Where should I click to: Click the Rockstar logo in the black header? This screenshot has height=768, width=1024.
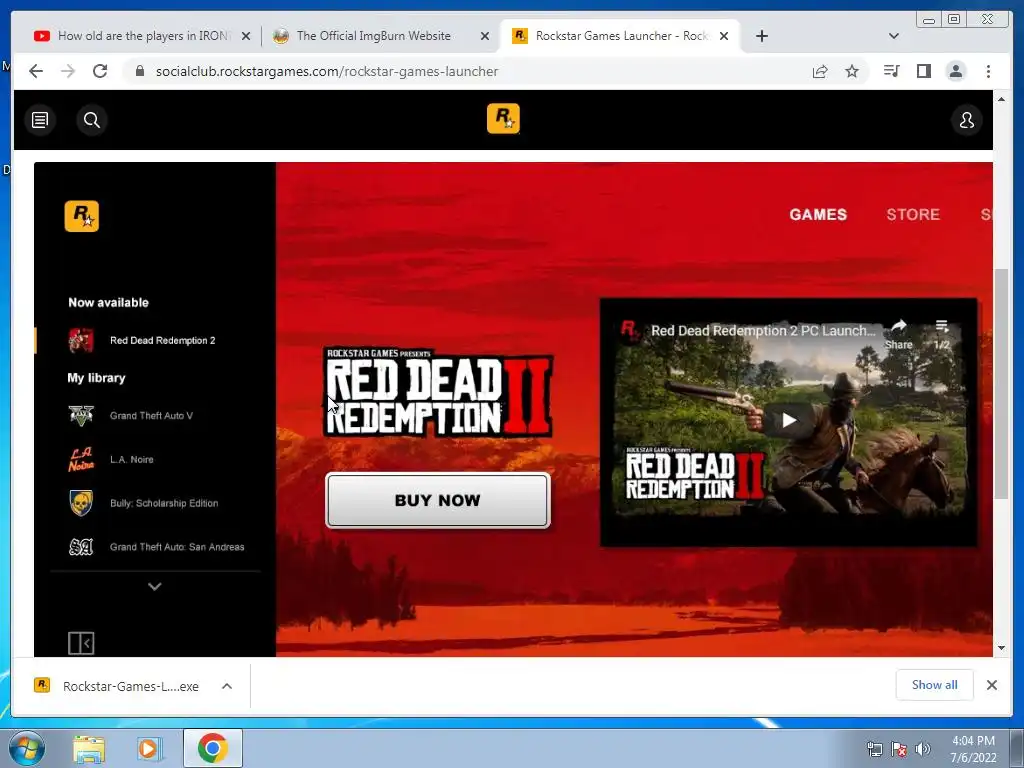tap(503, 118)
